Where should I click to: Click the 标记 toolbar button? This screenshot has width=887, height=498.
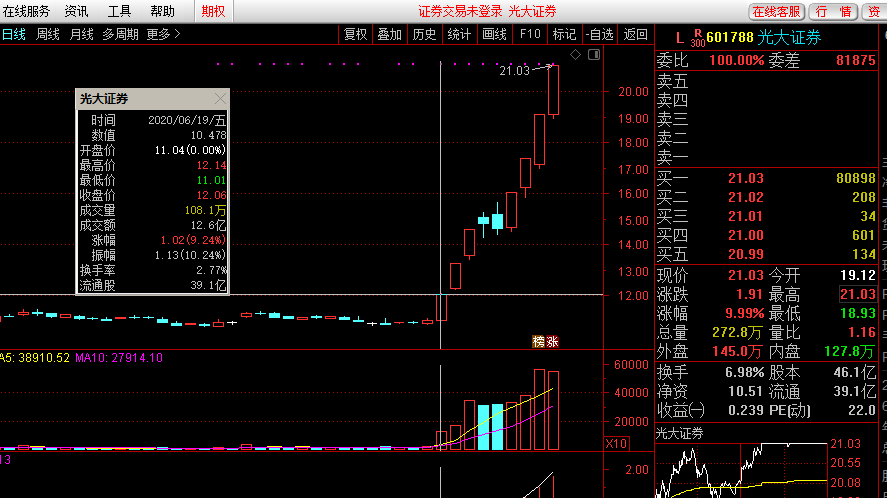coord(564,35)
